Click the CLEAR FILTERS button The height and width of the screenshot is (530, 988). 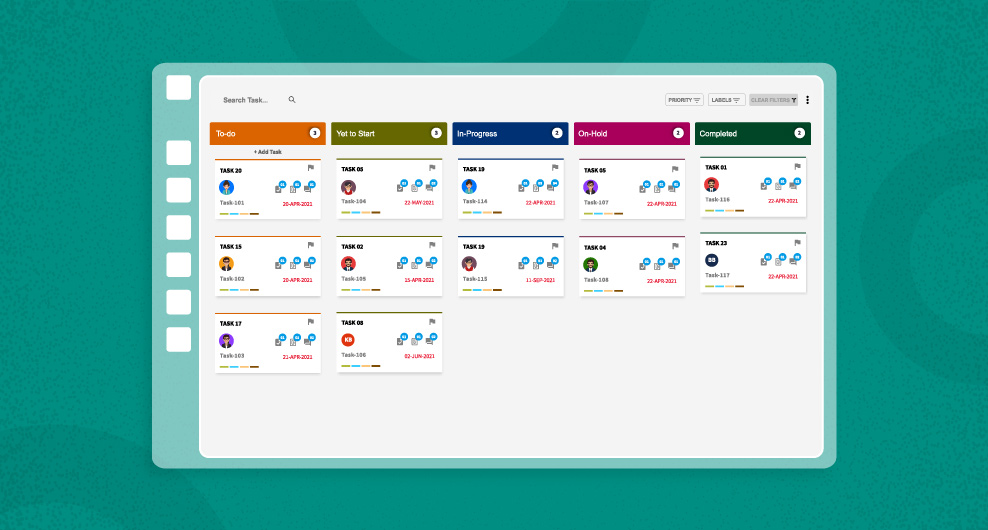pos(774,100)
